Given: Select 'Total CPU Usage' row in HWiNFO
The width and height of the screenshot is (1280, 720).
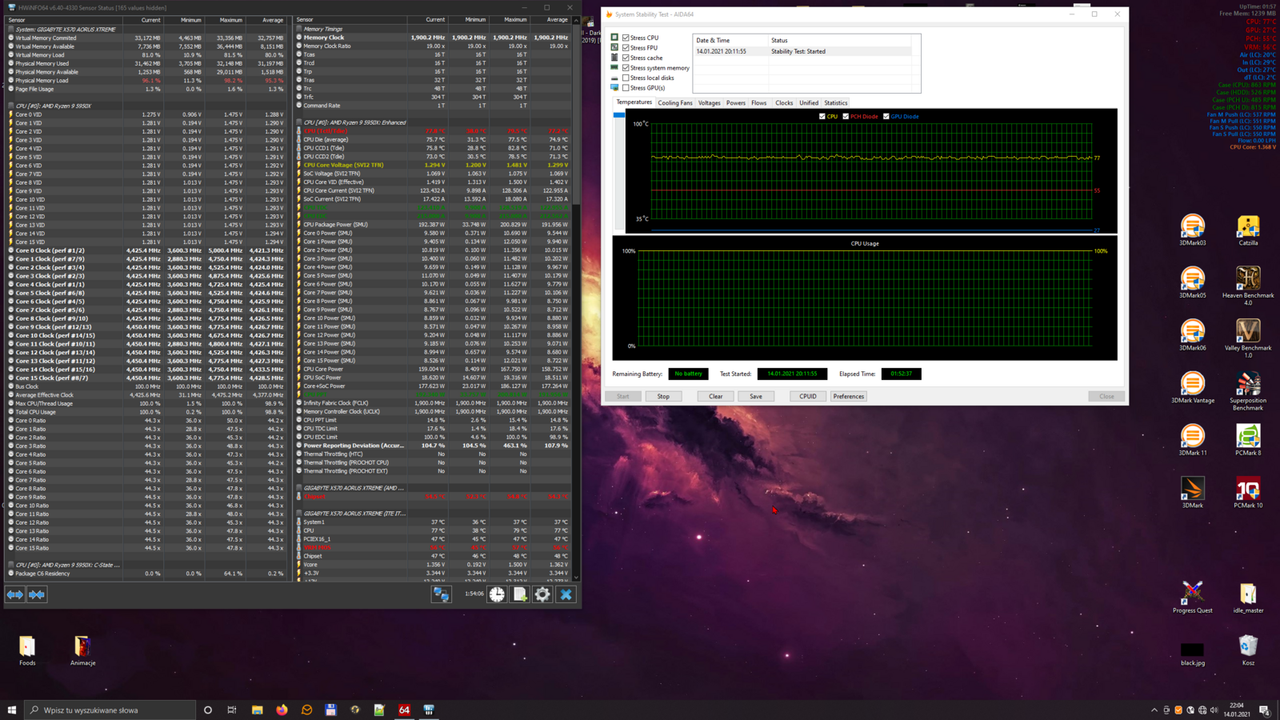Looking at the screenshot, I should click(147, 412).
